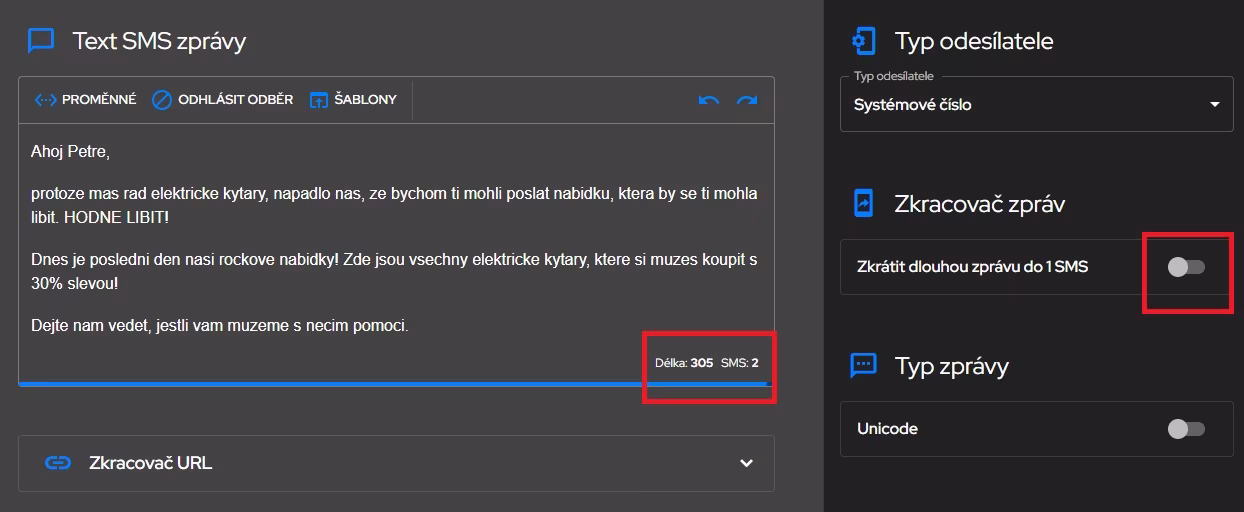
Task: Click the Proměnné variables code icon
Action: [x=45, y=100]
